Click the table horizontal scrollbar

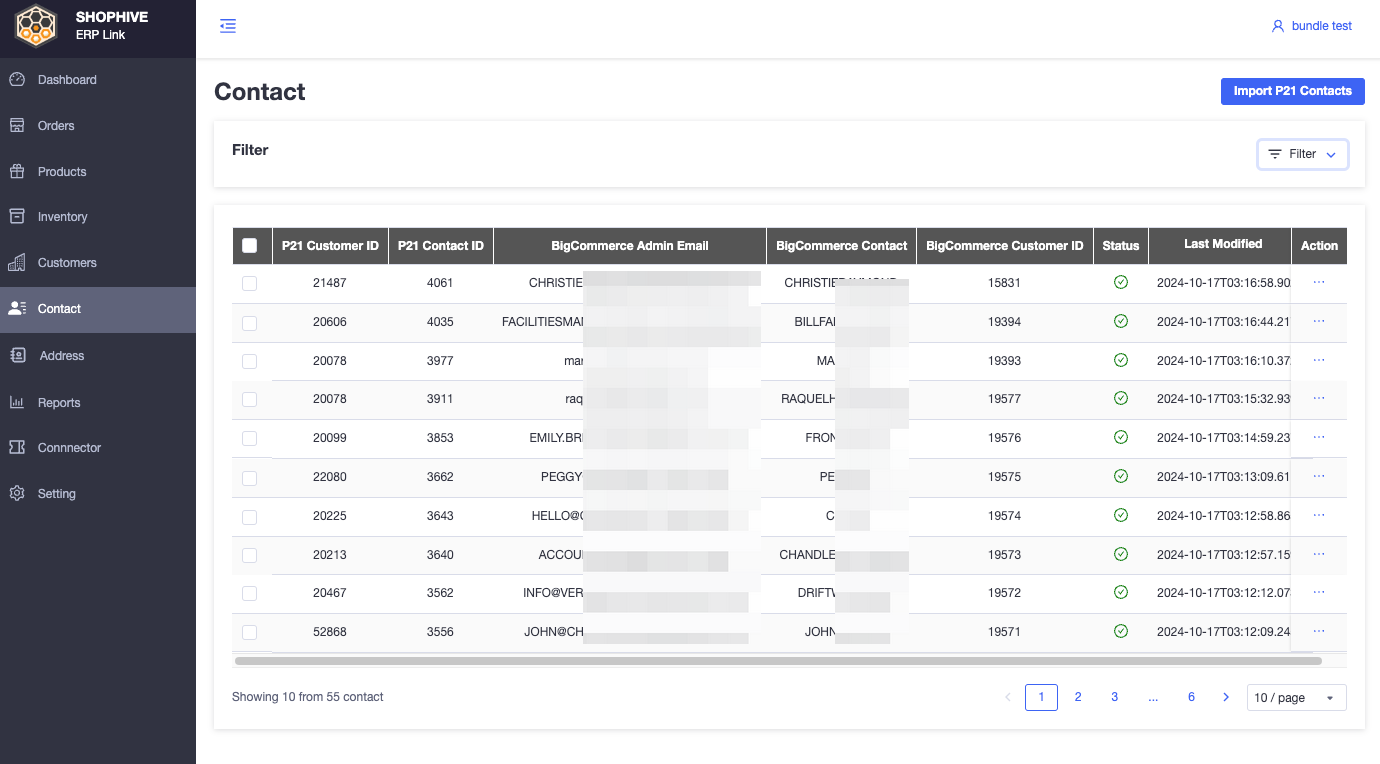[x=778, y=661]
